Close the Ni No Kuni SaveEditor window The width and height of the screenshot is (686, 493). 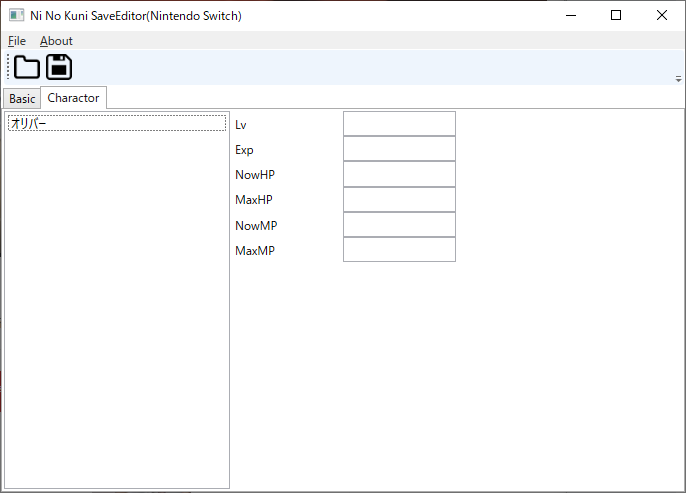click(662, 16)
